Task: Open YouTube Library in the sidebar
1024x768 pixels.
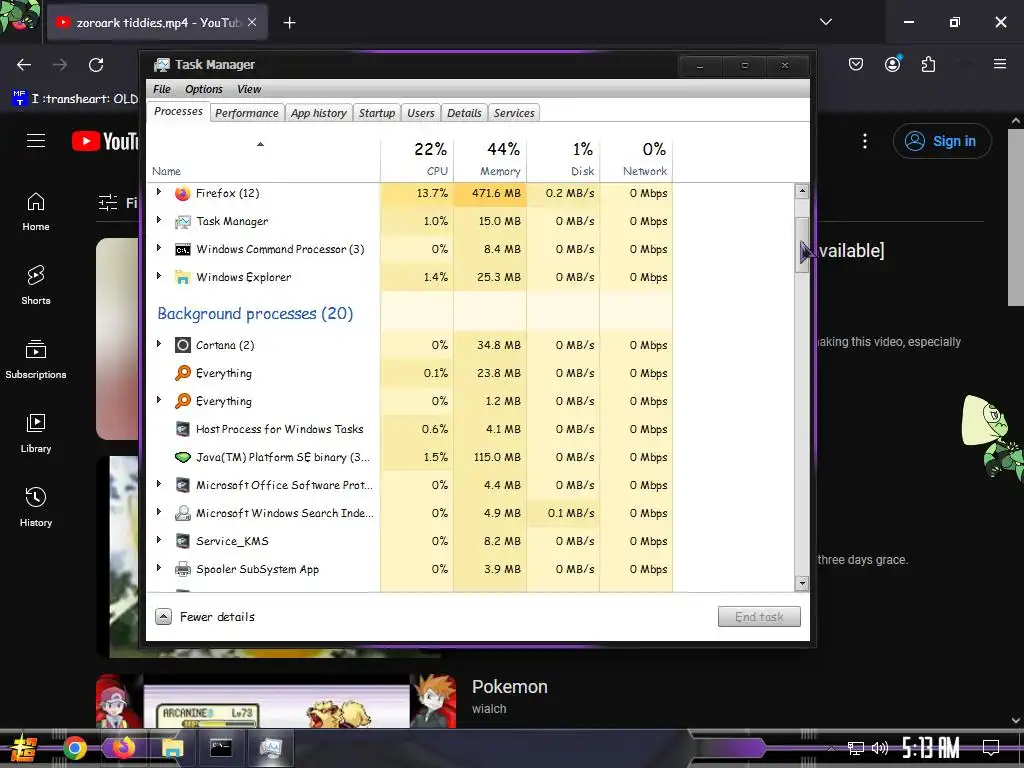Action: (x=36, y=434)
